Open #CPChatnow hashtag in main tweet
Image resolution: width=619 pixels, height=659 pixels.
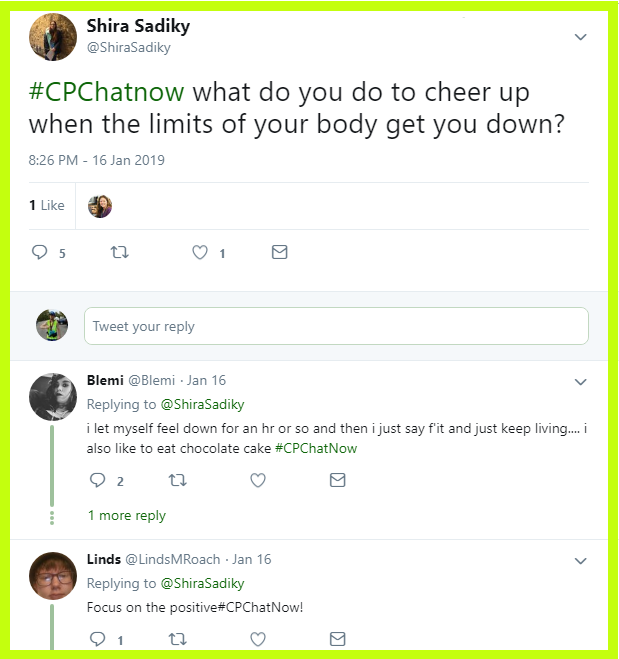(x=106, y=93)
